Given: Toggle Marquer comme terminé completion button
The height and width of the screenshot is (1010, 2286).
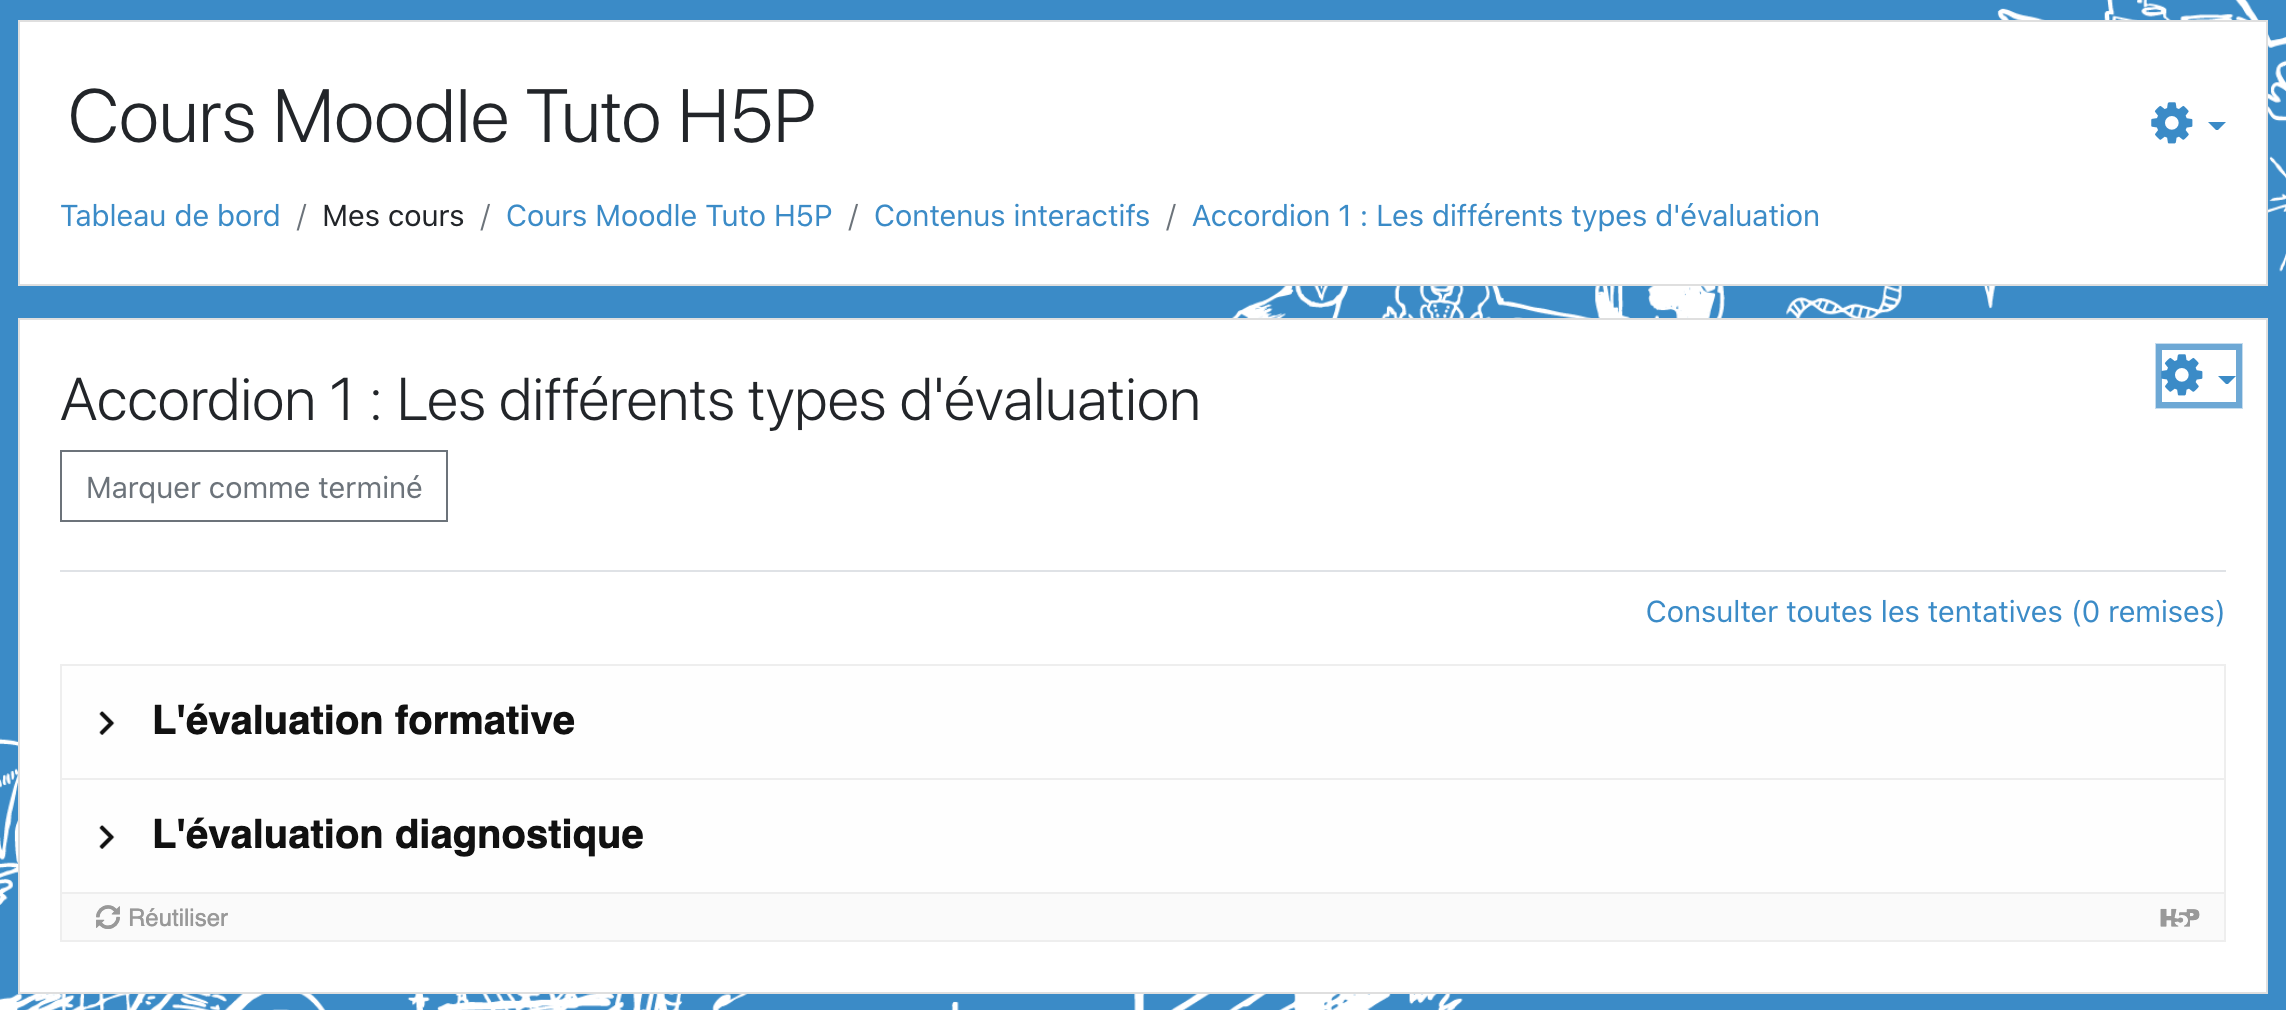Looking at the screenshot, I should click(x=254, y=487).
